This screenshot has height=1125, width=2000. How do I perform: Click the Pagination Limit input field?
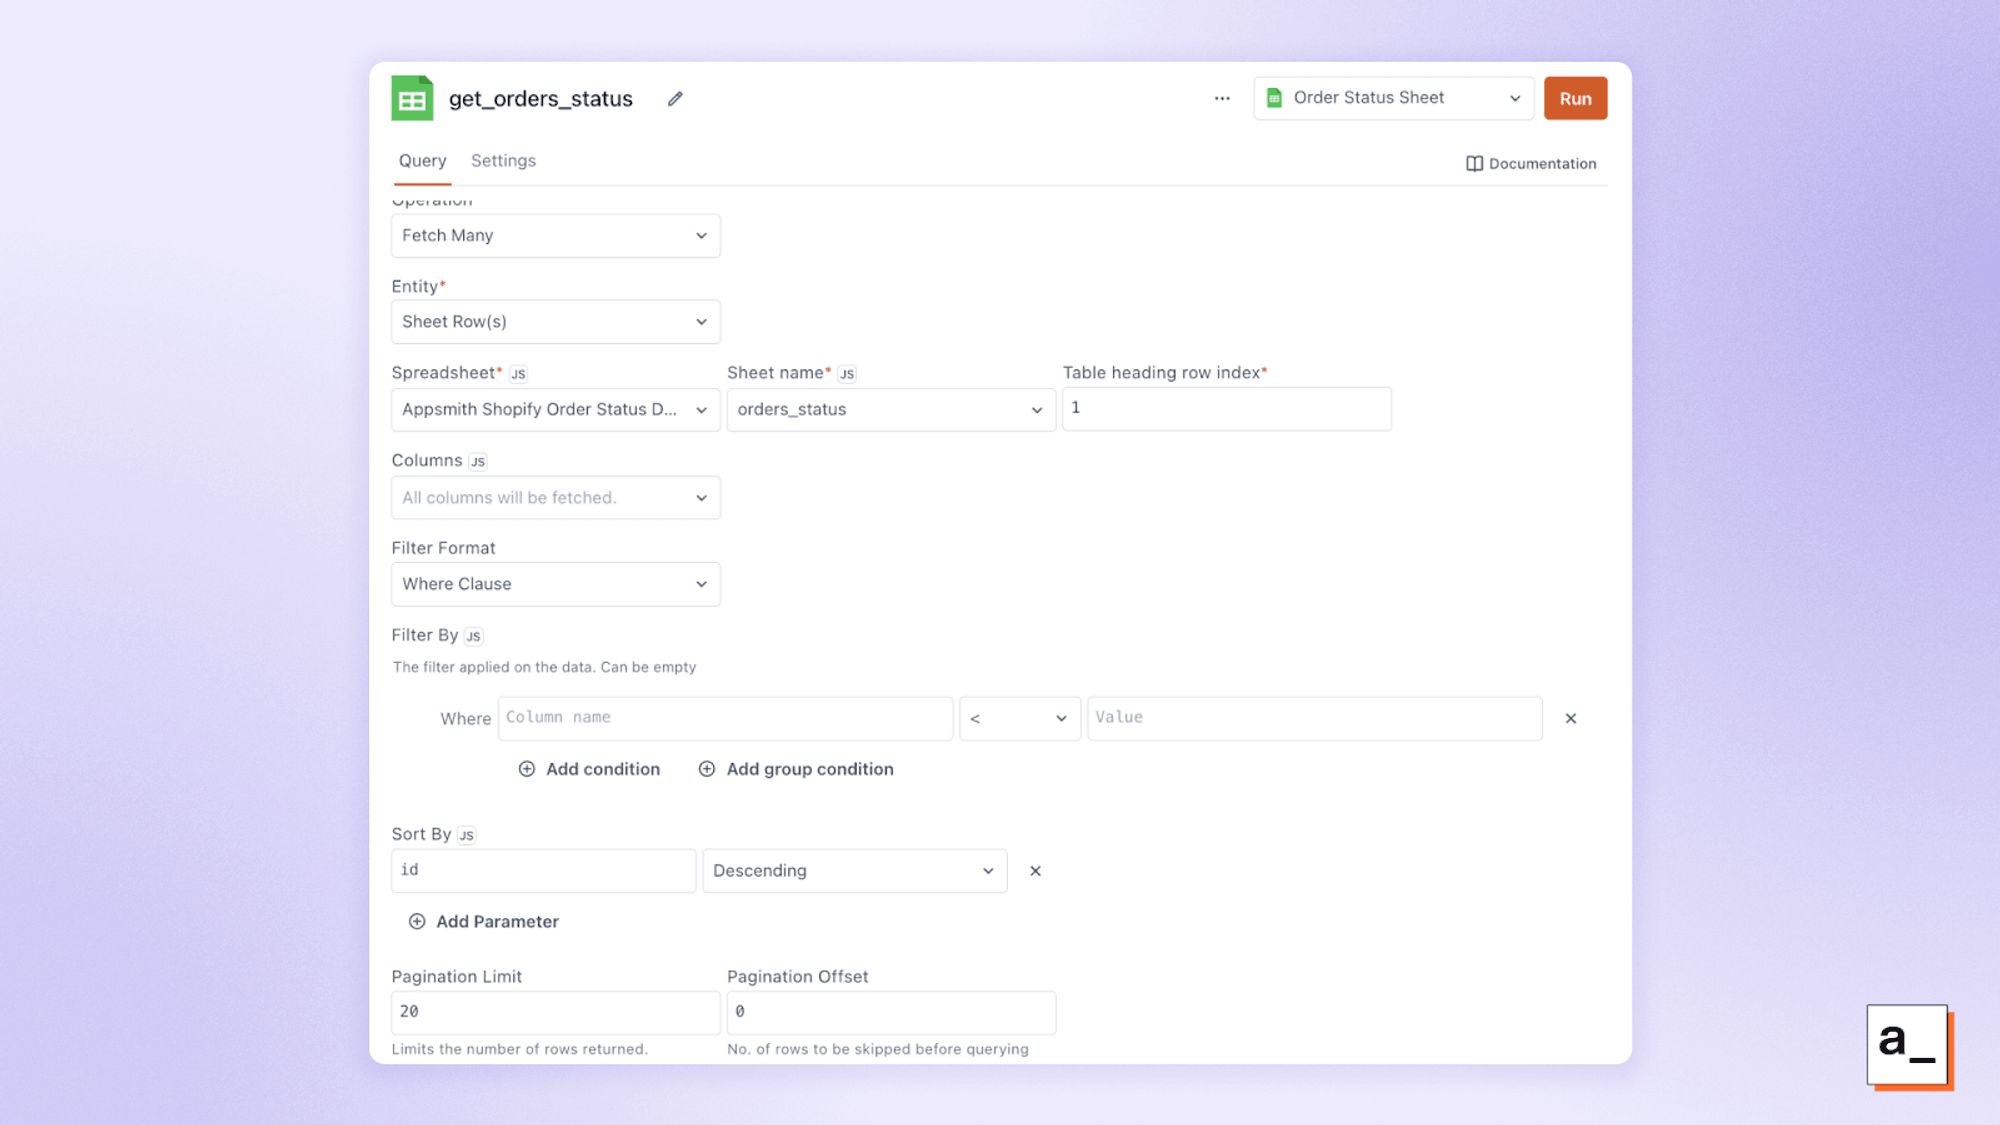click(x=555, y=1011)
